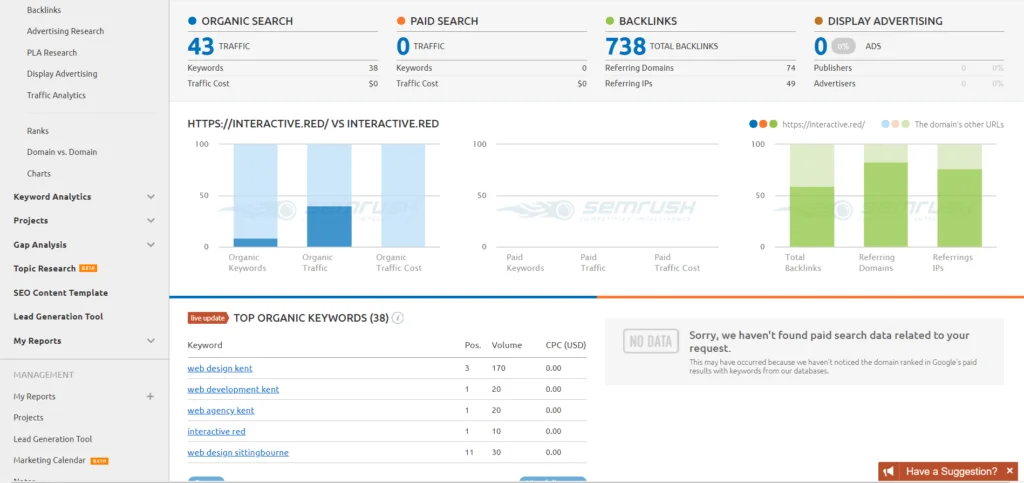Click the Display Advertising panel heading

pyautogui.click(x=885, y=21)
